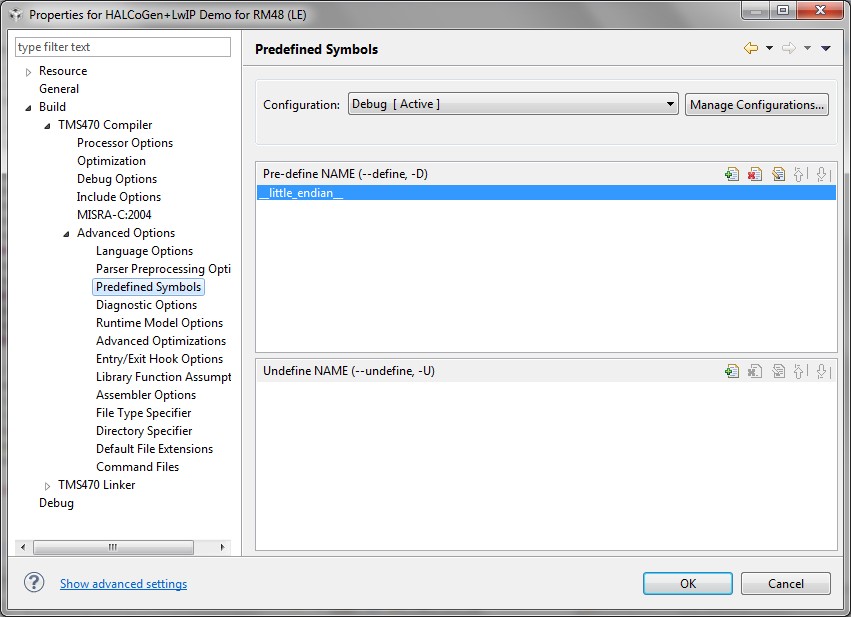Select Include Options
851x617 pixels.
118,196
